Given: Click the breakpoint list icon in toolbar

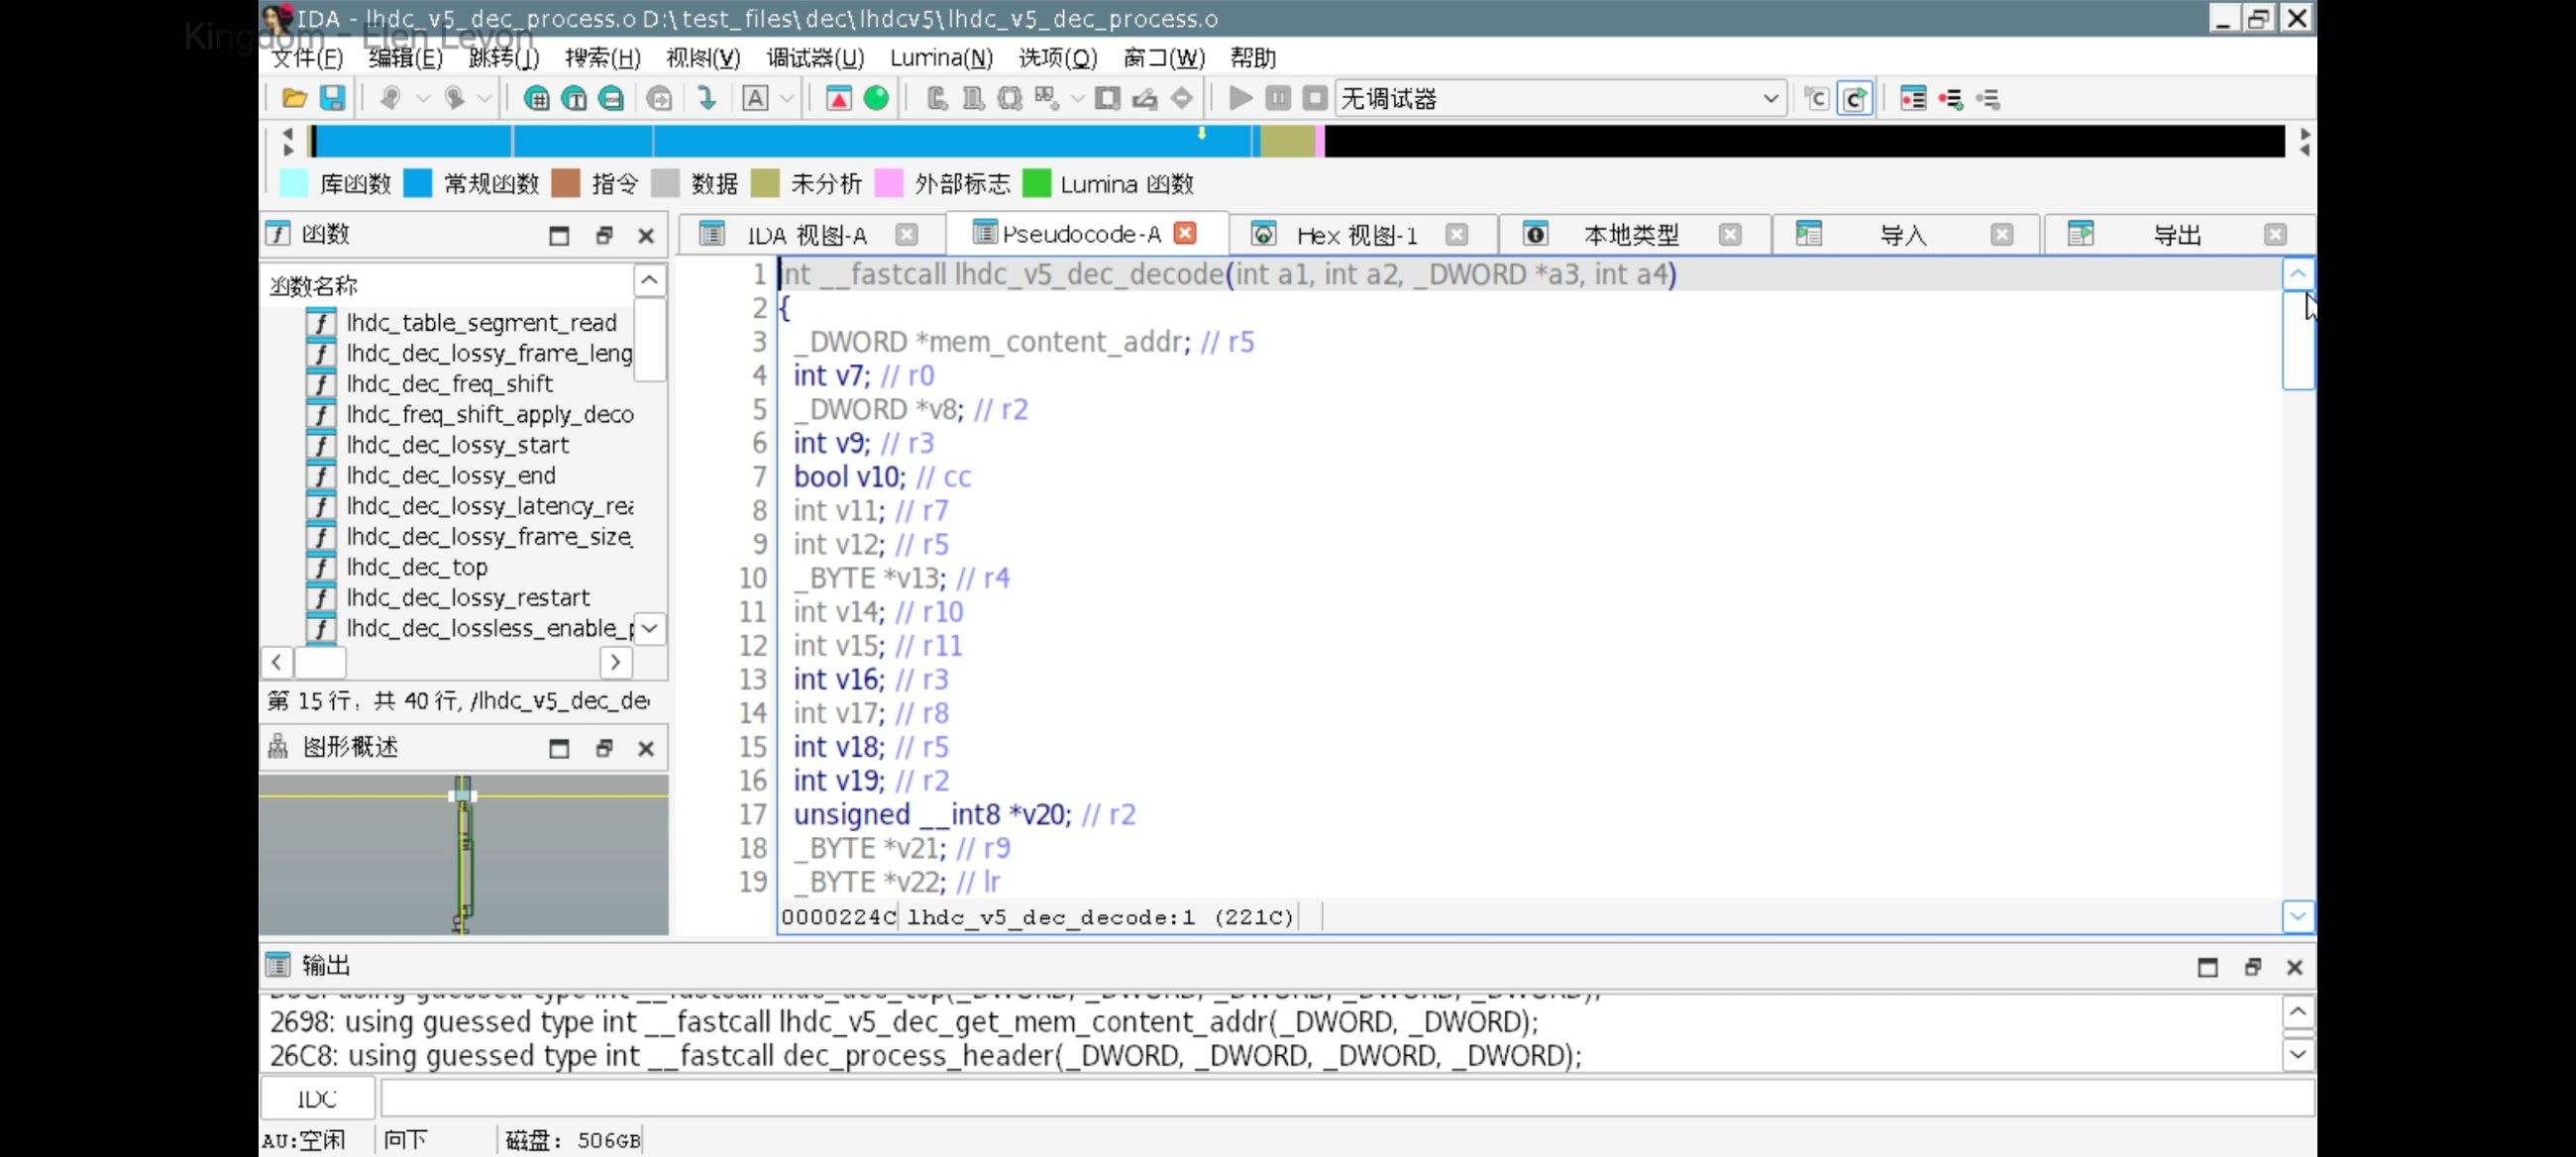Looking at the screenshot, I should point(1912,98).
